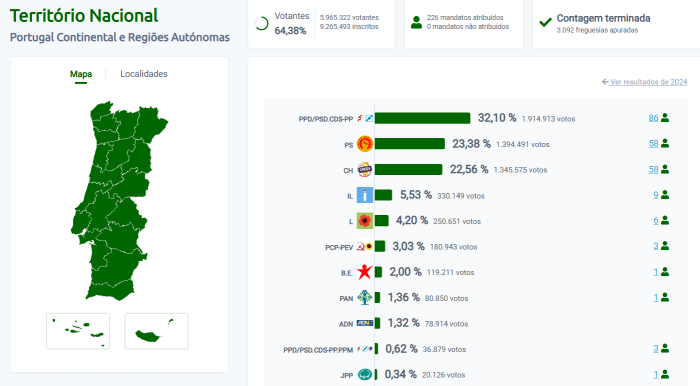700x386 pixels.
Task: Select the Azores islands map thumbnail
Action: point(78,331)
